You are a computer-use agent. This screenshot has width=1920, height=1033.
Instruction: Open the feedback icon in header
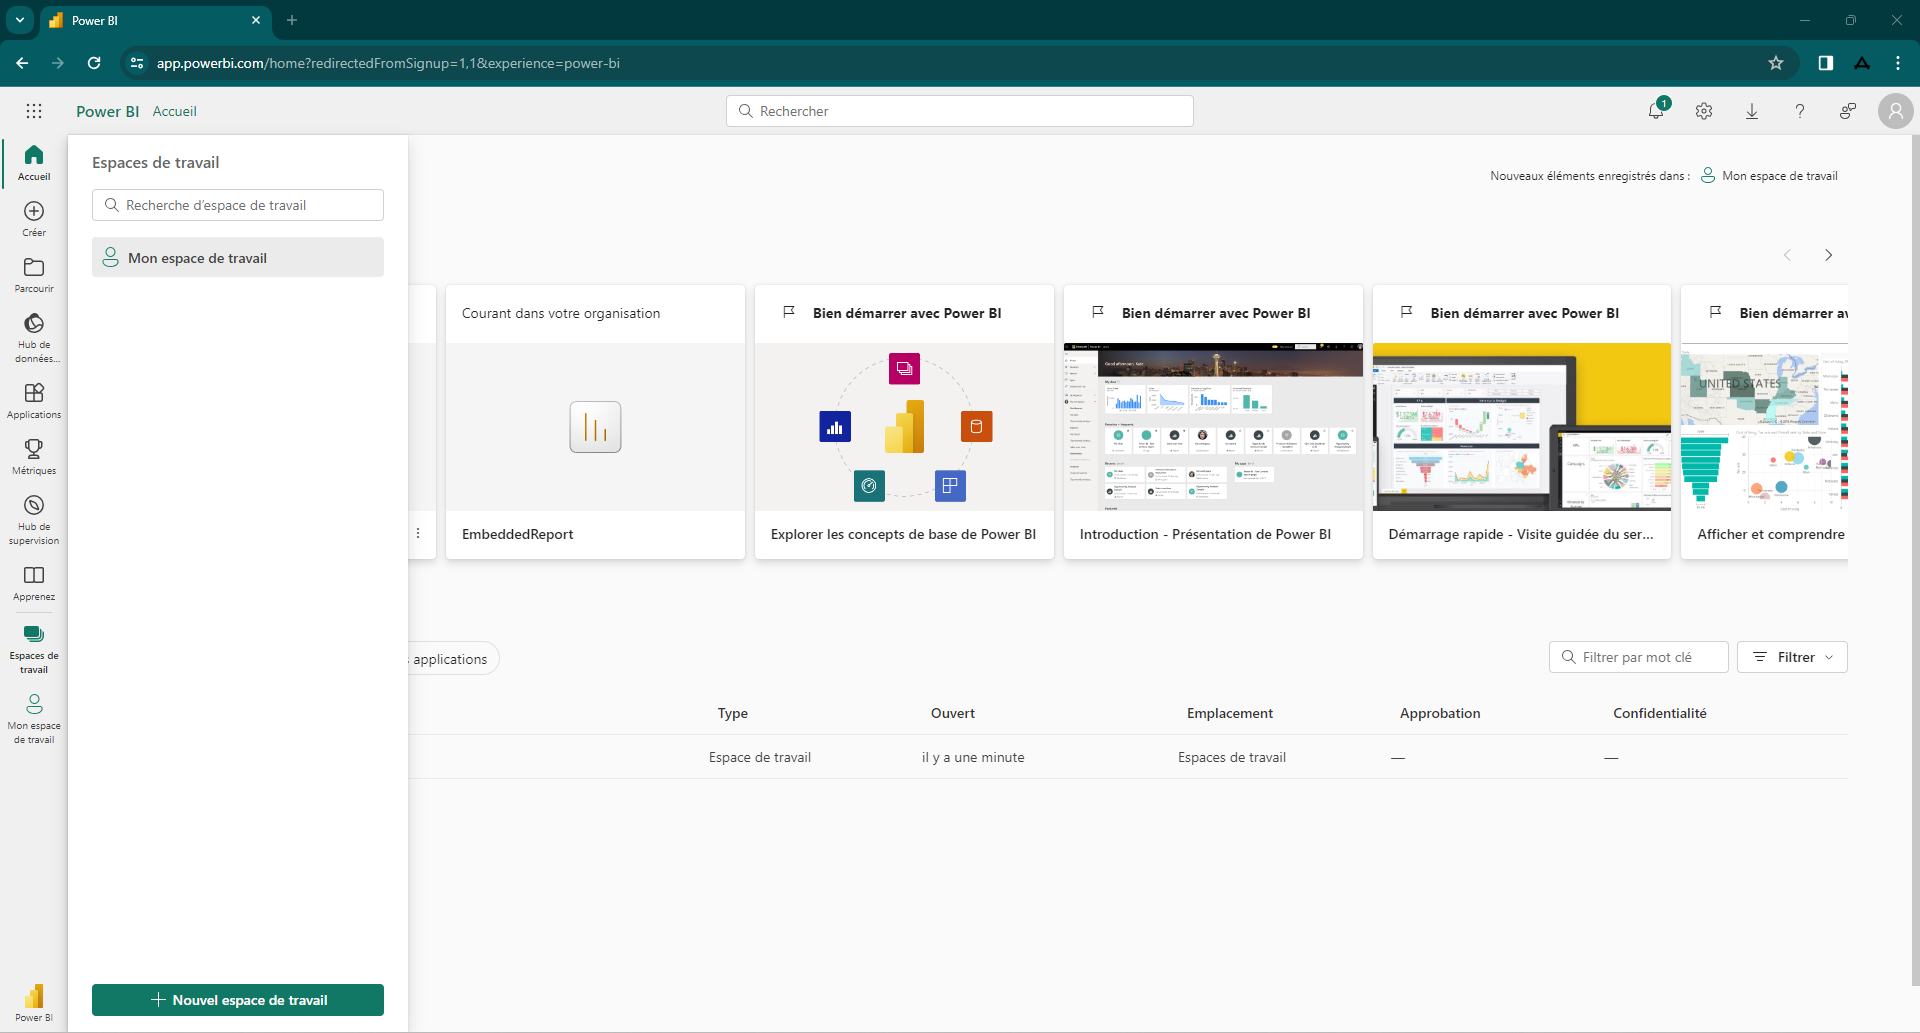[1848, 111]
